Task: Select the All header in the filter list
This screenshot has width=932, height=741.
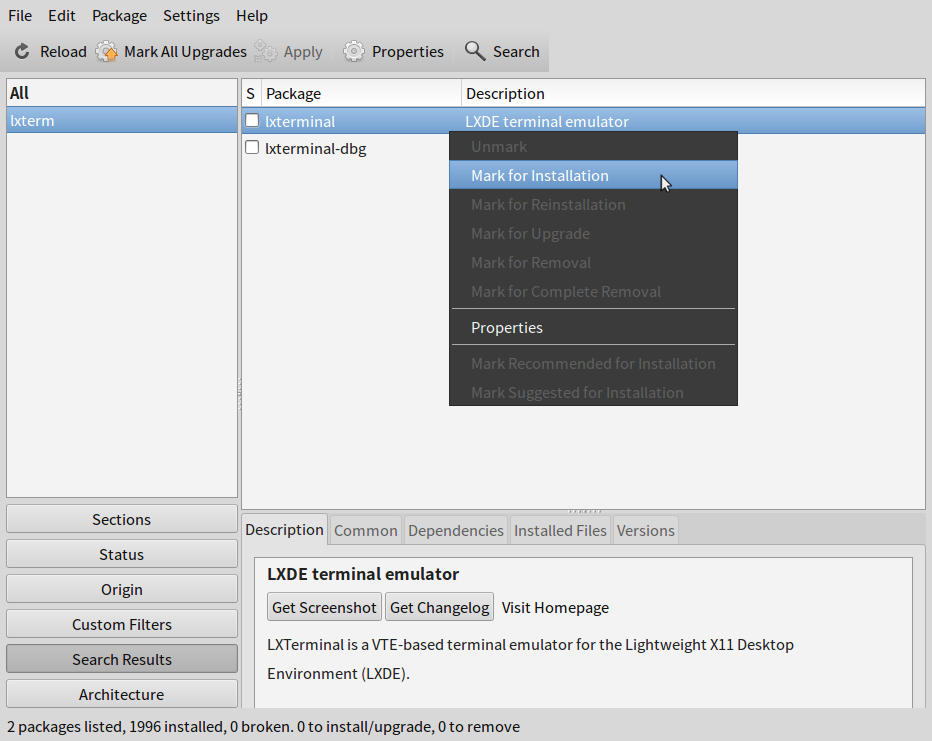Action: point(122,93)
